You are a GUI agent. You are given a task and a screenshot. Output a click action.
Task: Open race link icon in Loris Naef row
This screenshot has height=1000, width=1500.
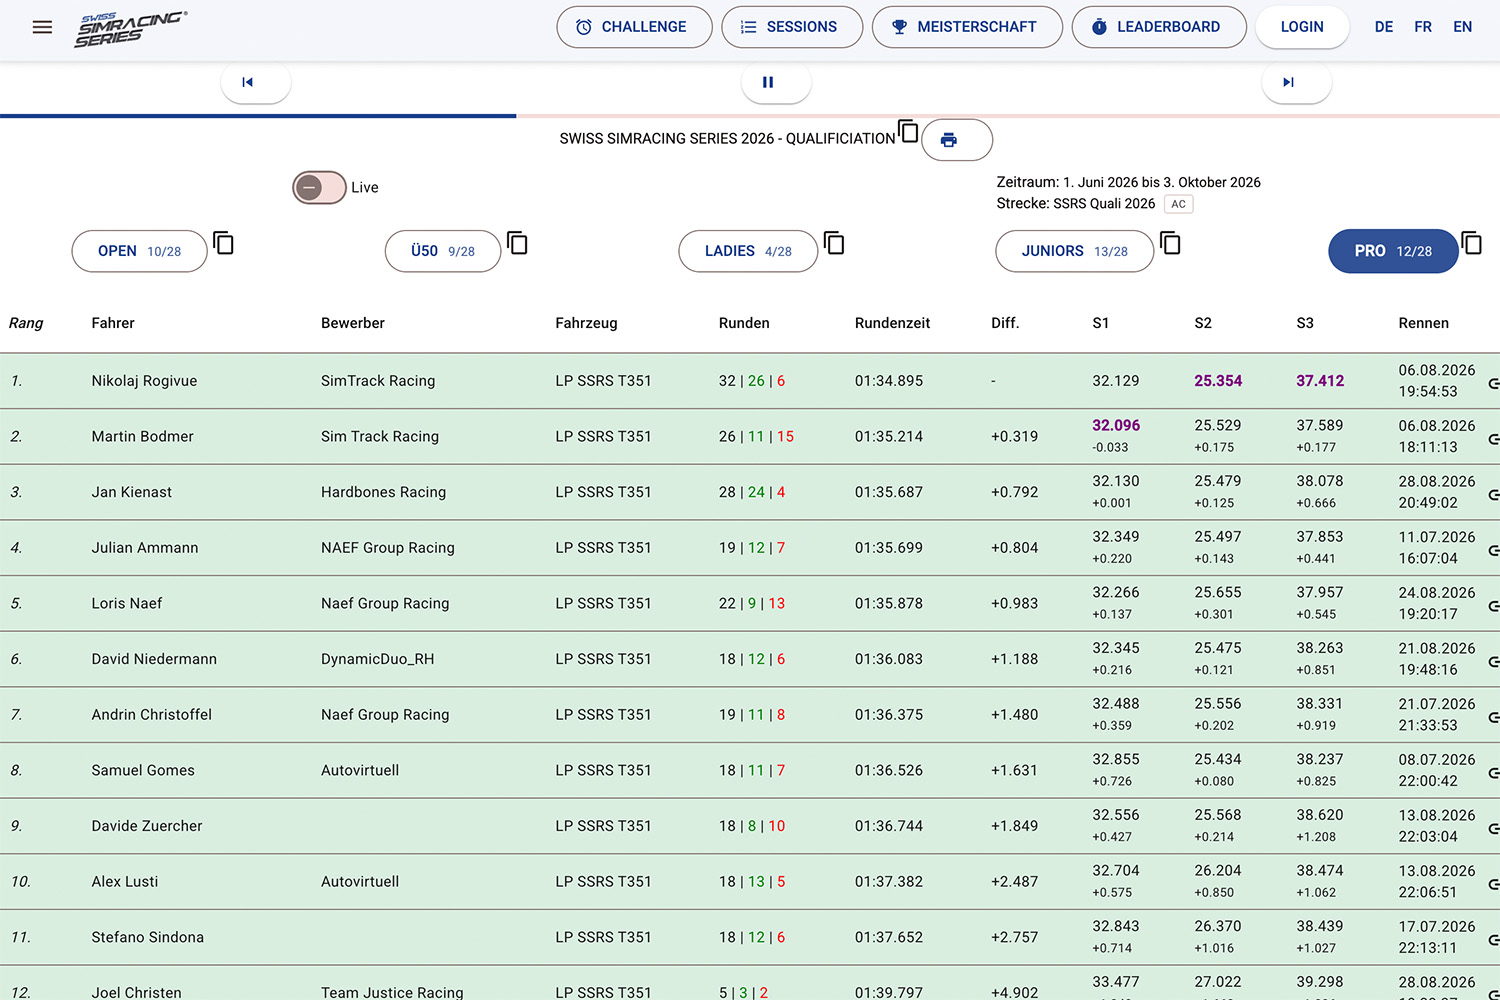1493,606
